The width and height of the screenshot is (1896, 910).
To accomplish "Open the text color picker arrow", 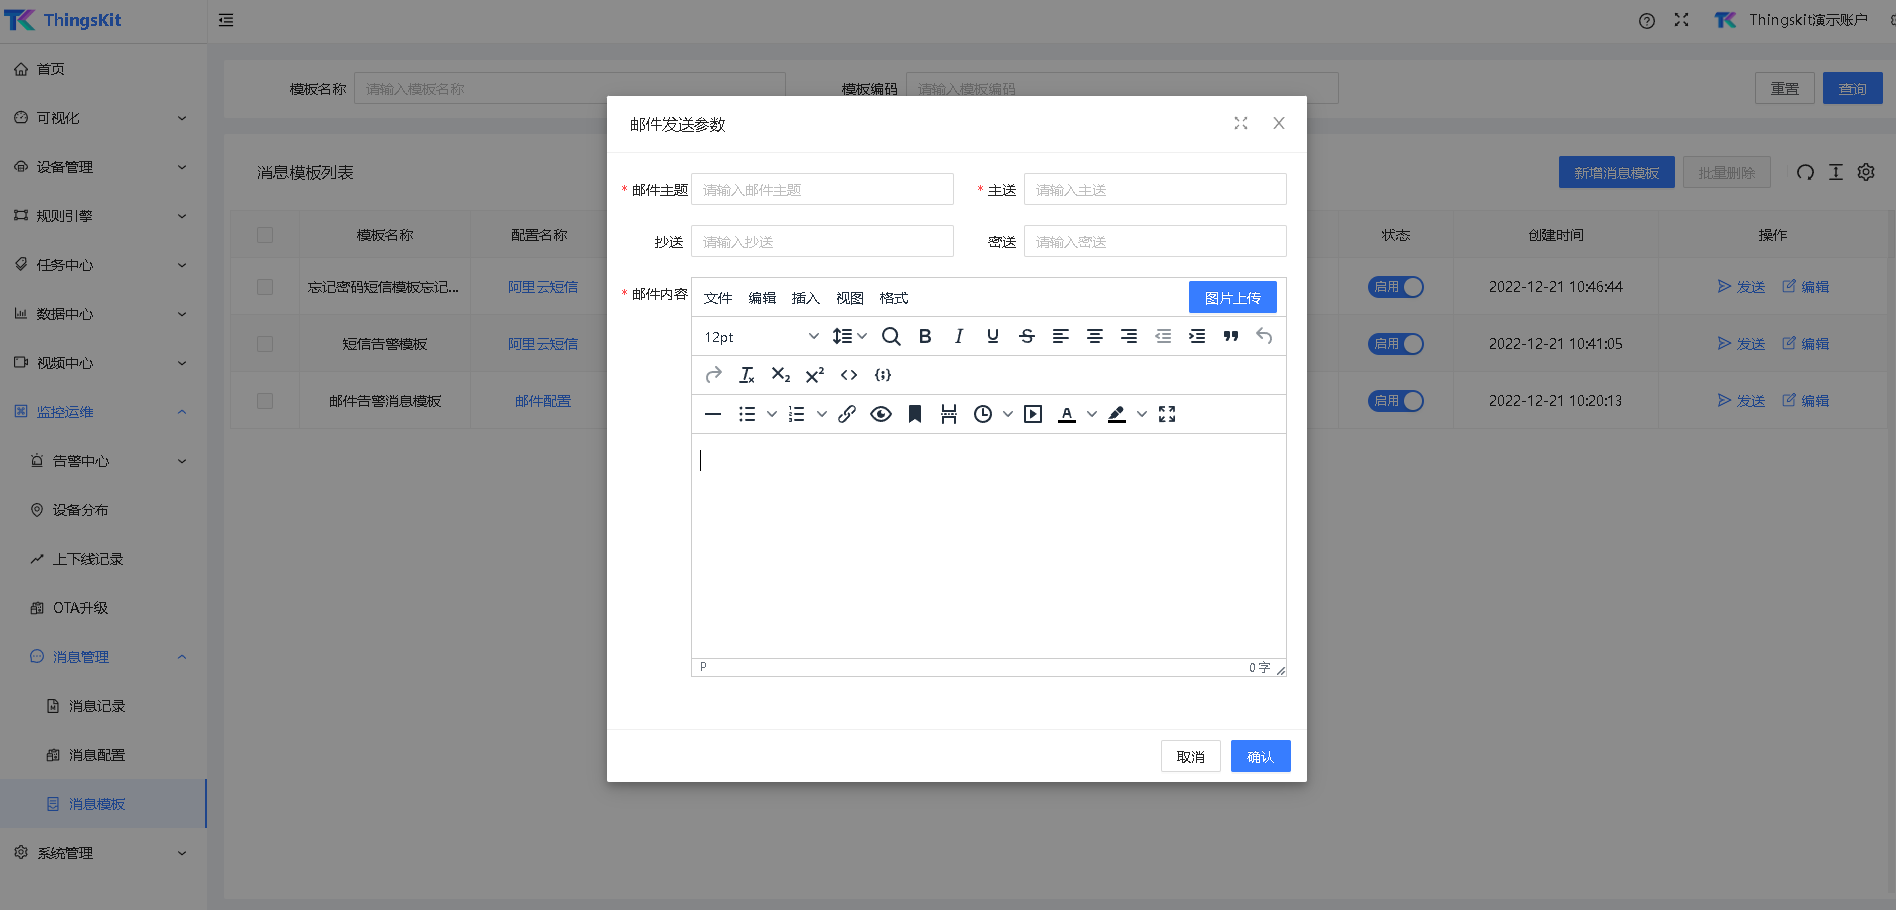I will point(1092,414).
